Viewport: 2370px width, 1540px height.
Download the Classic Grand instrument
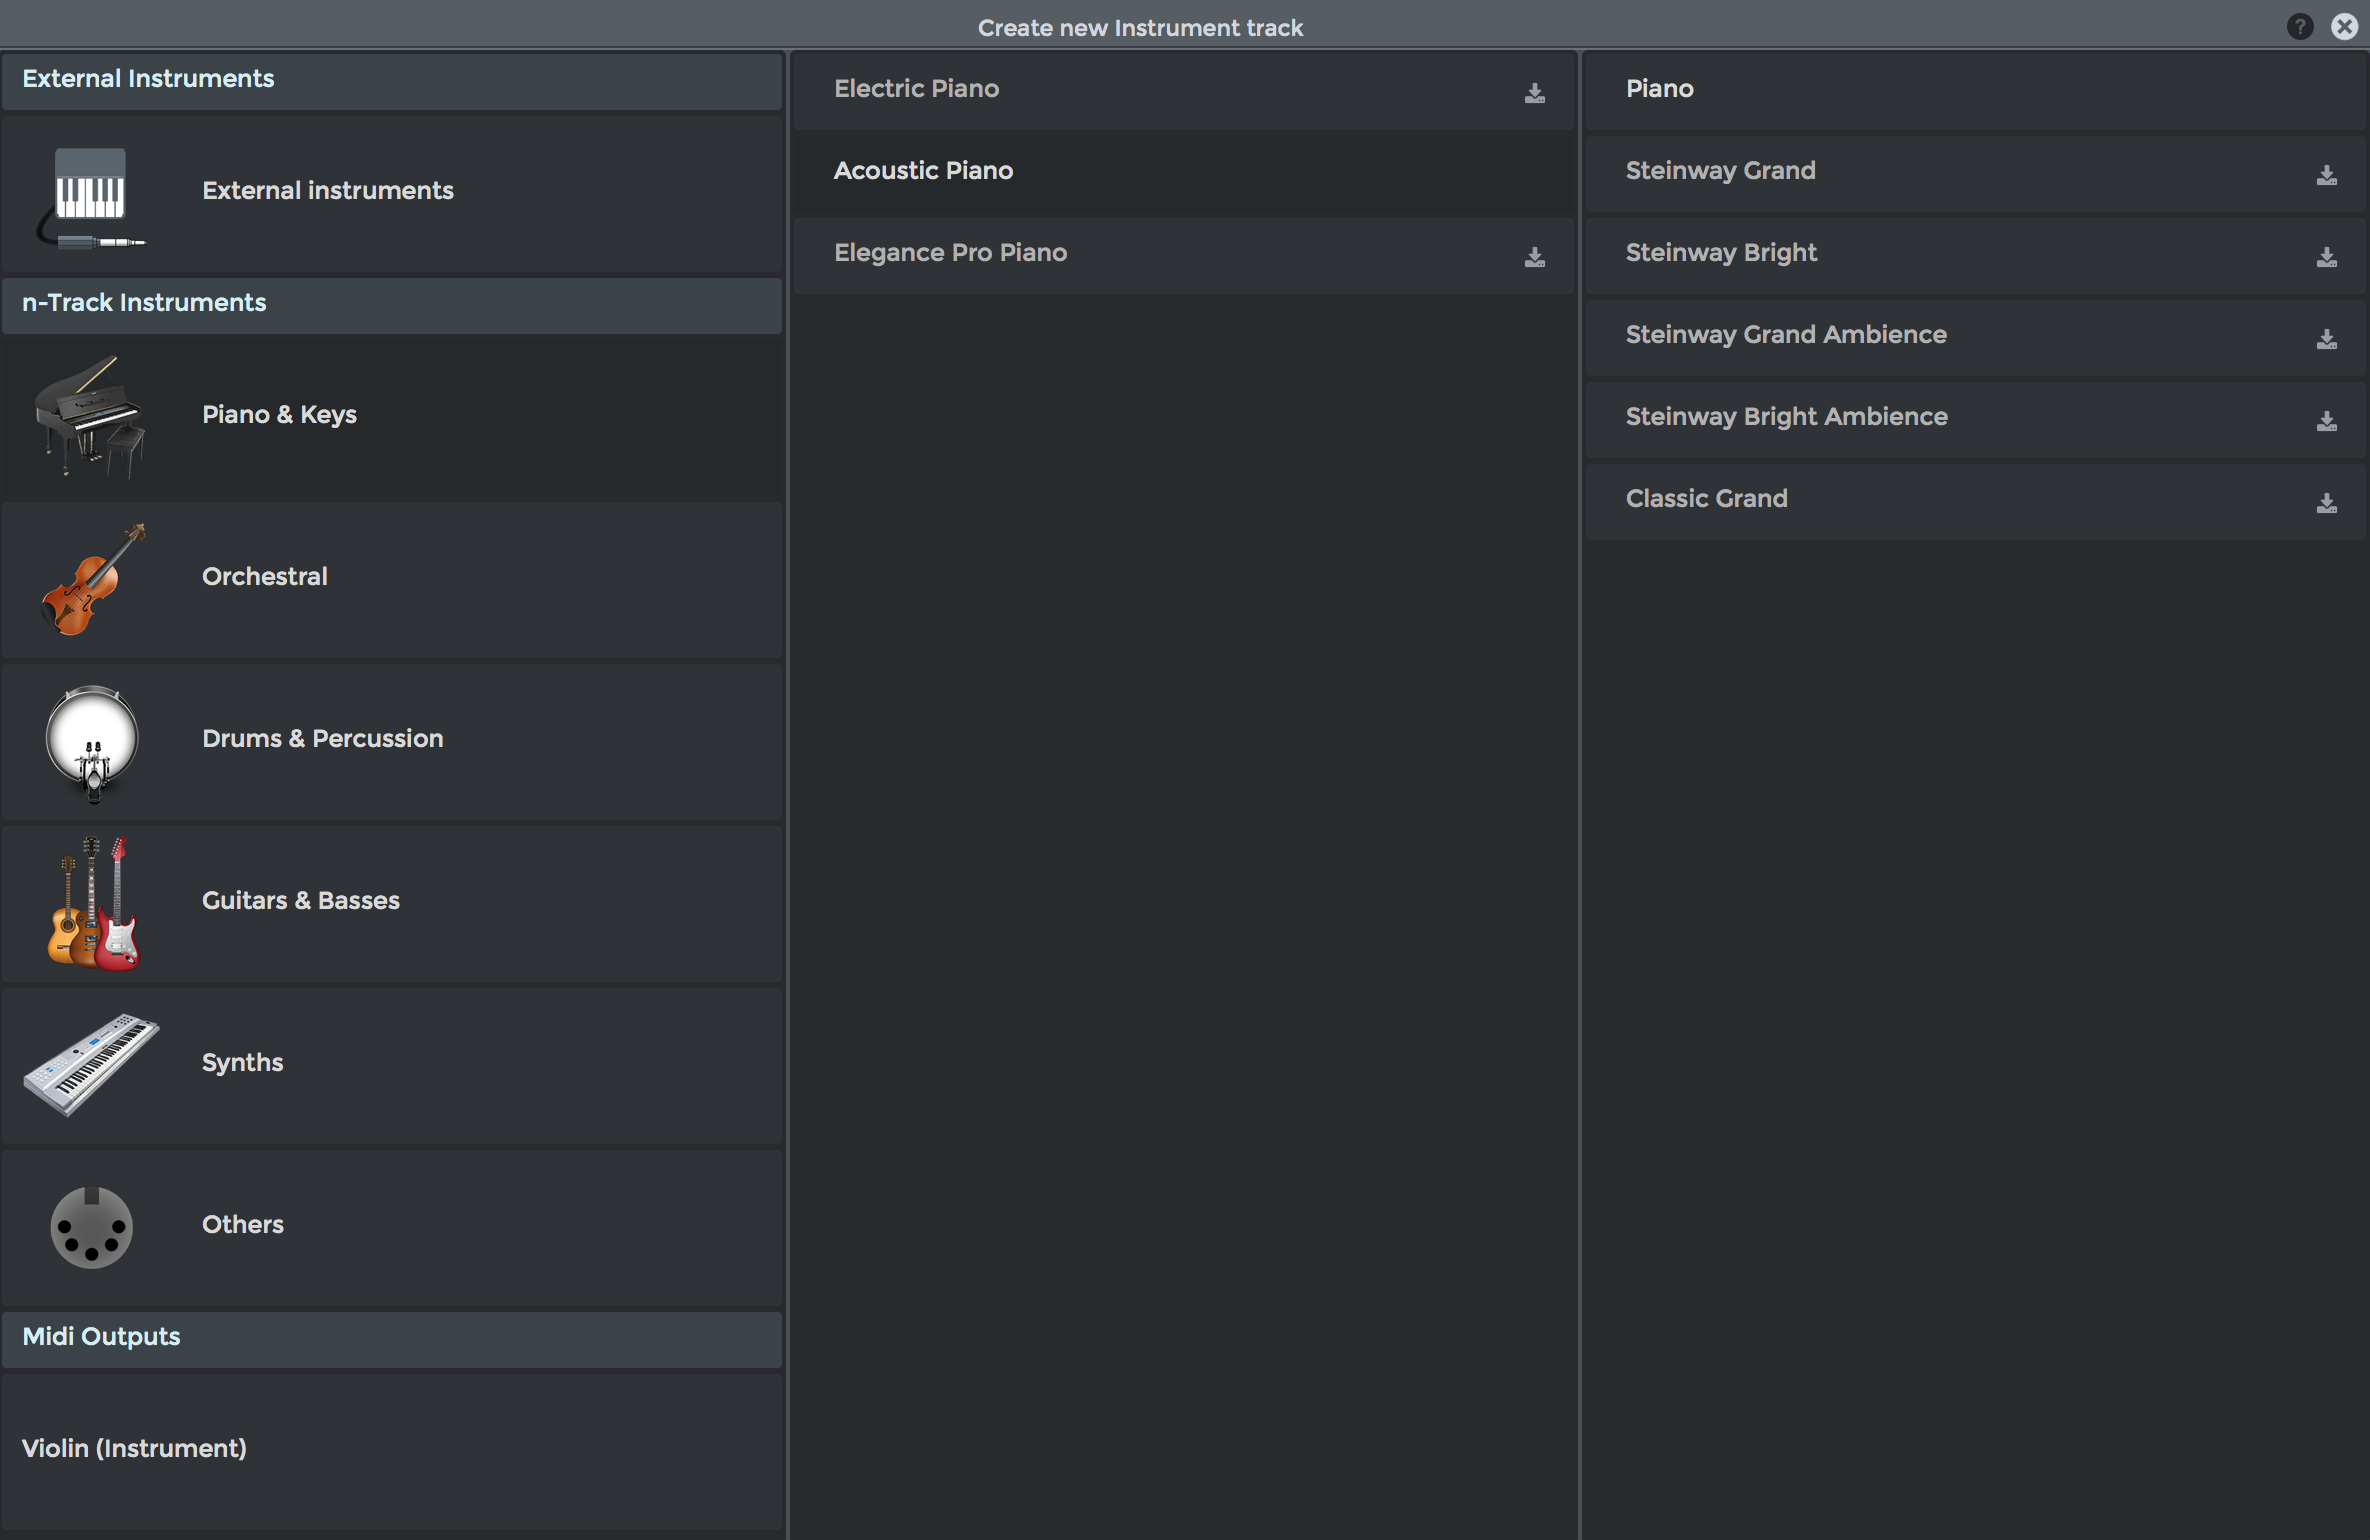point(2326,503)
